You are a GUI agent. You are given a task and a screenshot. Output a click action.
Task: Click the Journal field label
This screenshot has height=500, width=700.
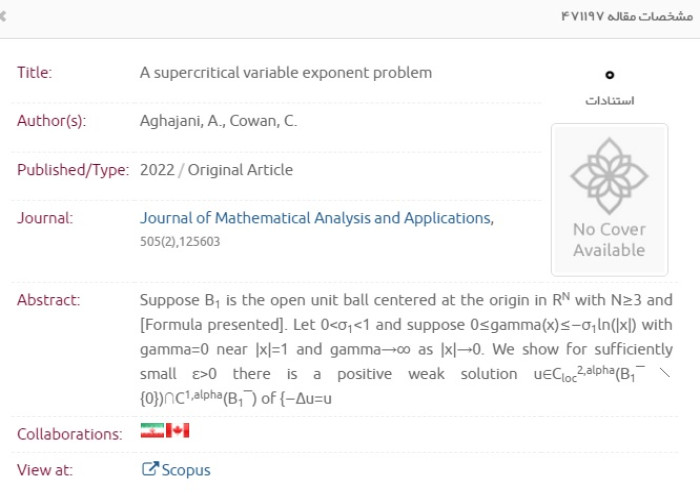45,218
